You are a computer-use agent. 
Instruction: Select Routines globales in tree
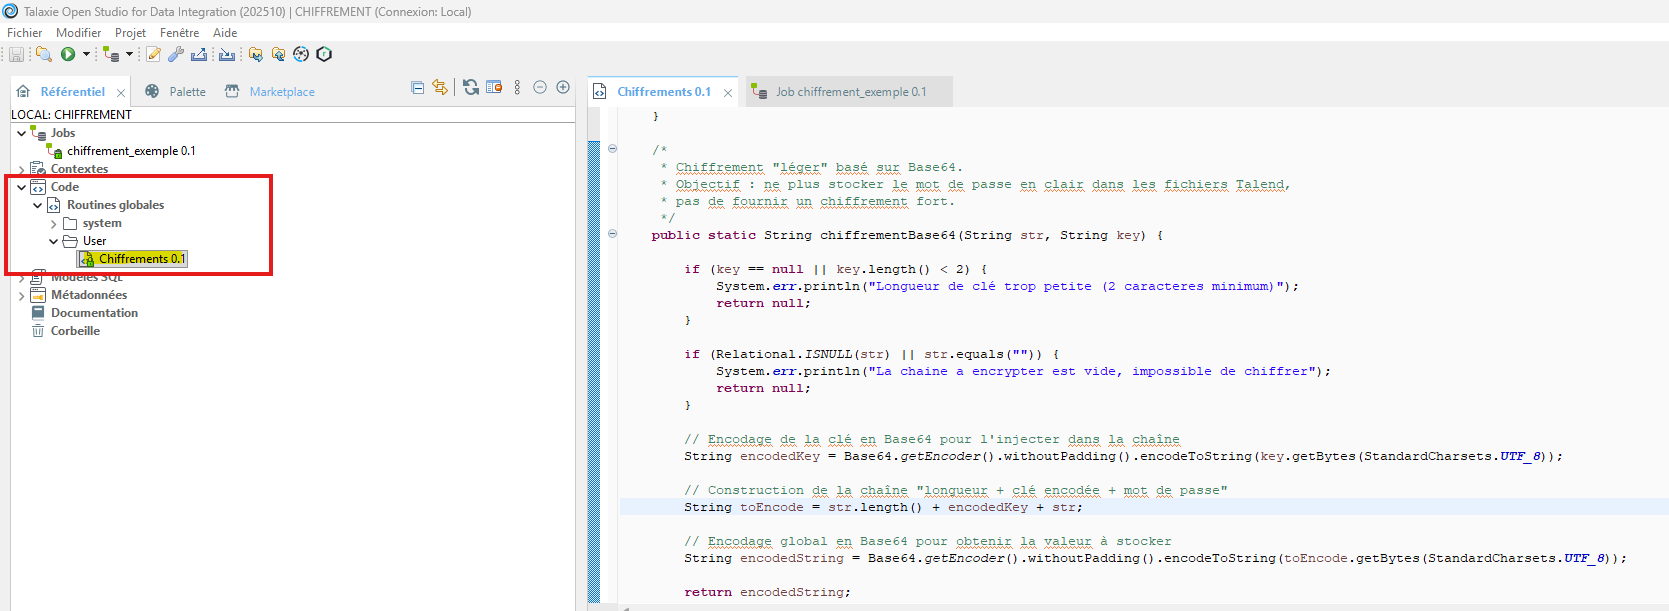pyautogui.click(x=115, y=205)
